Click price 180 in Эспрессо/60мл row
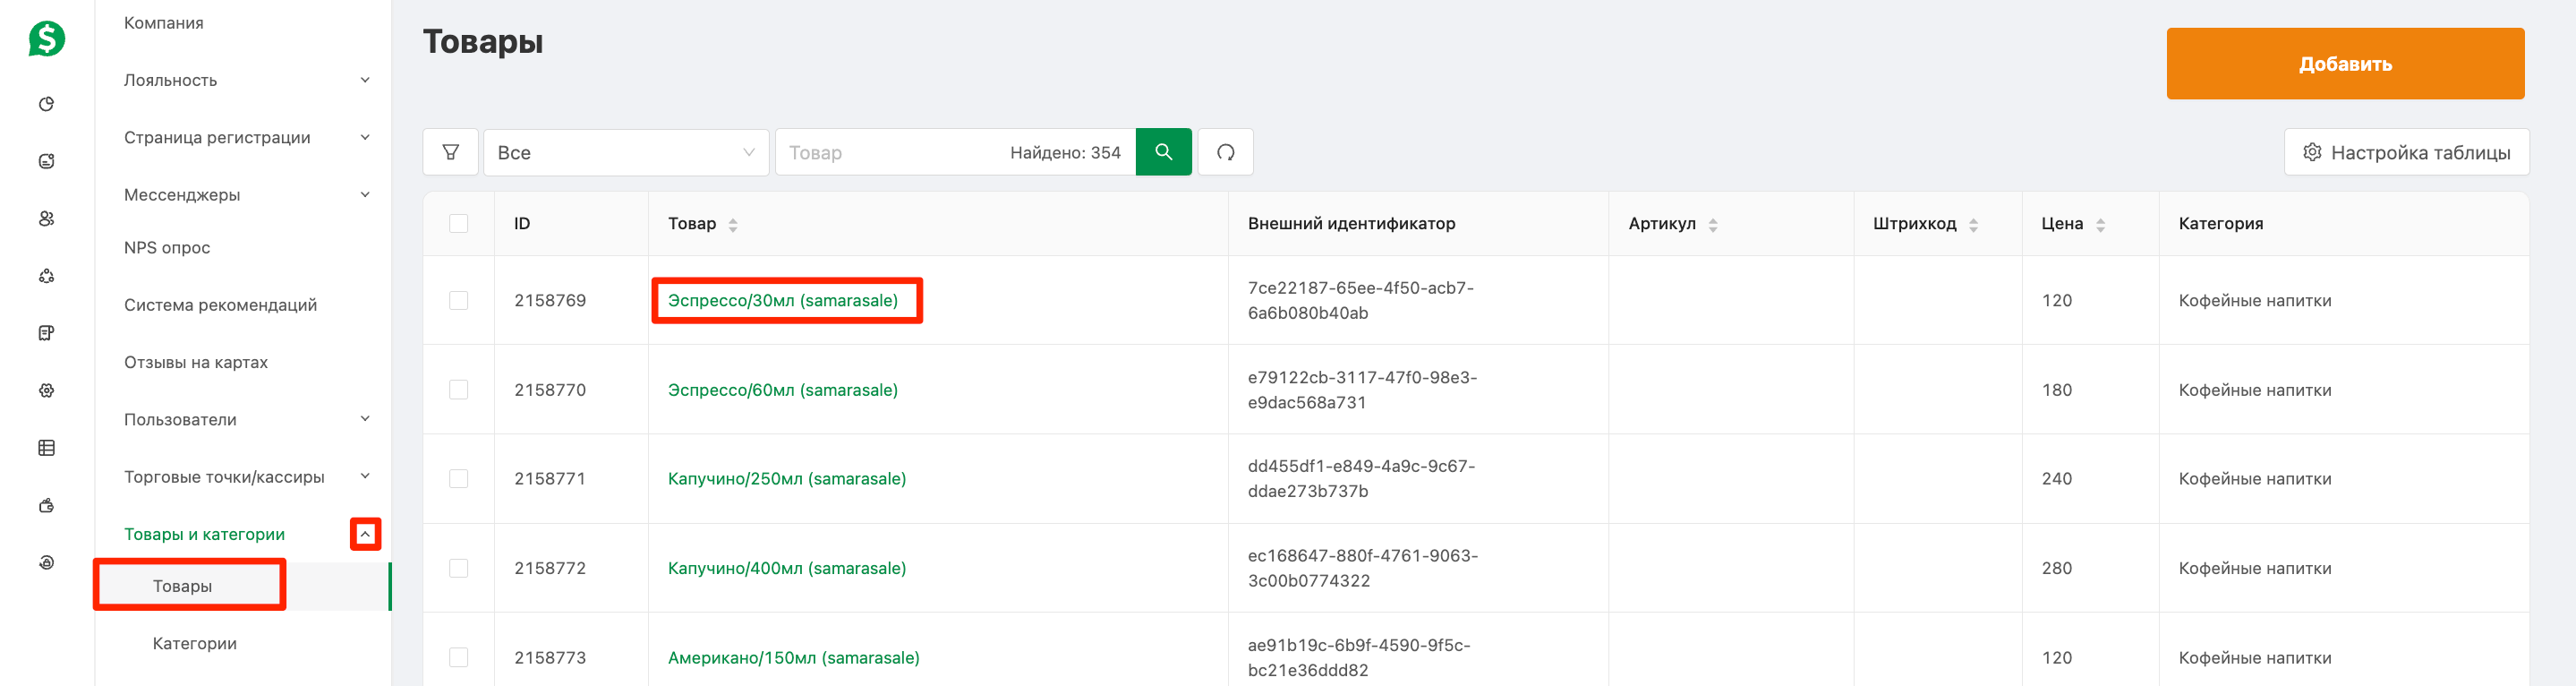2576x686 pixels. pos(2056,390)
